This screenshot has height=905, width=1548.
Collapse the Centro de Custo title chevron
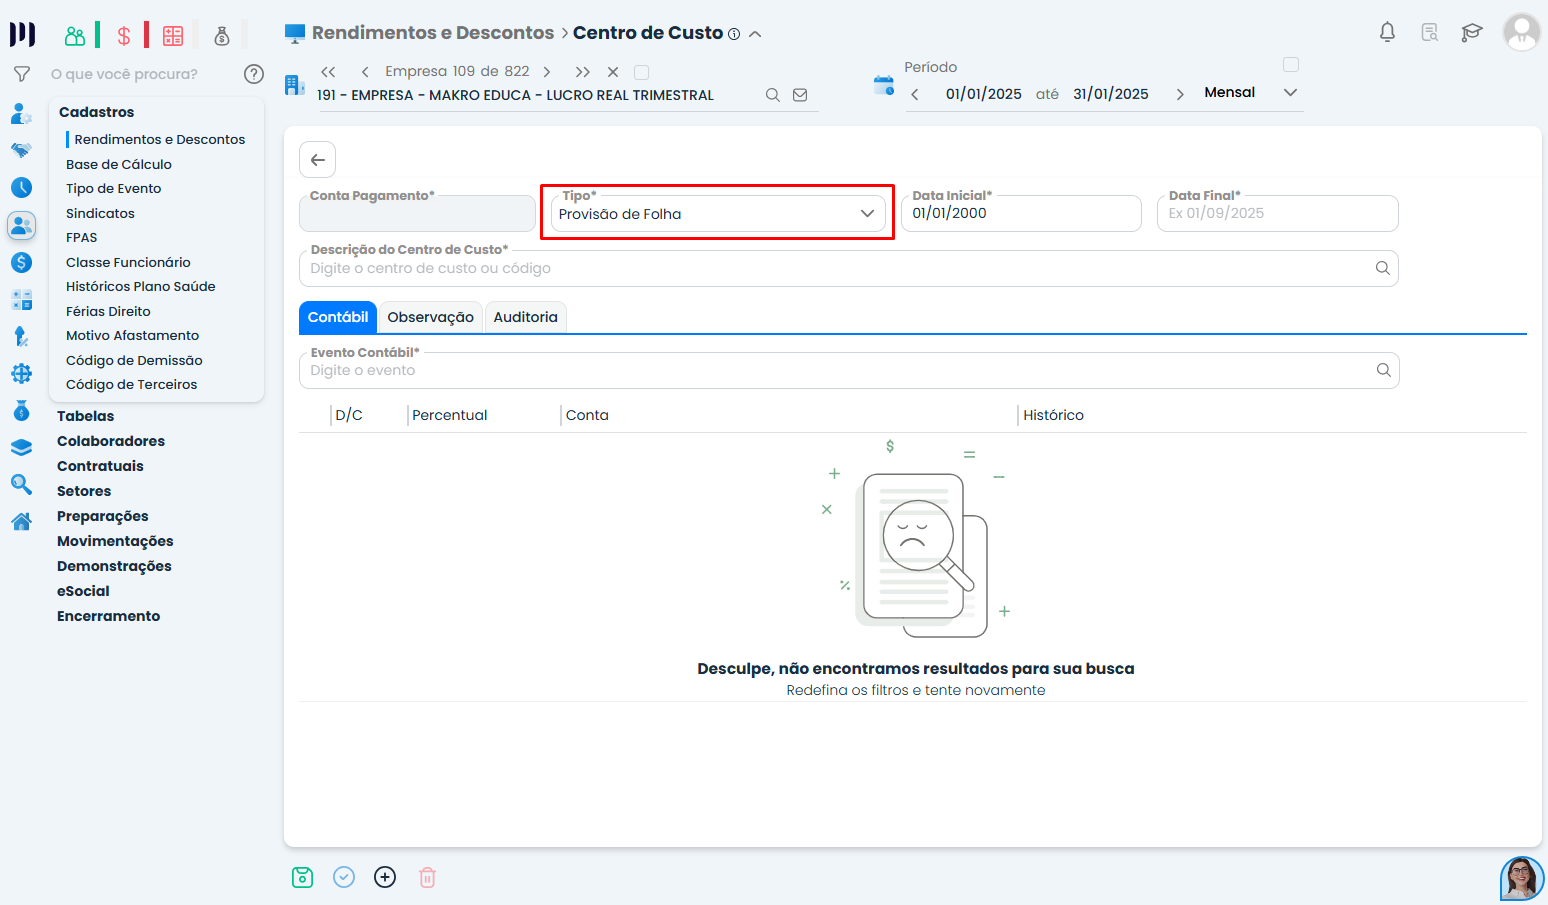tap(755, 34)
